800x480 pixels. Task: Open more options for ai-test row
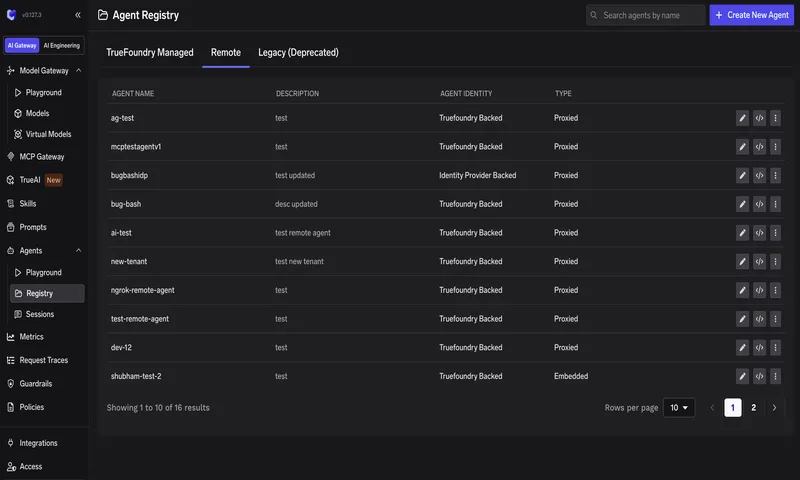[776, 233]
